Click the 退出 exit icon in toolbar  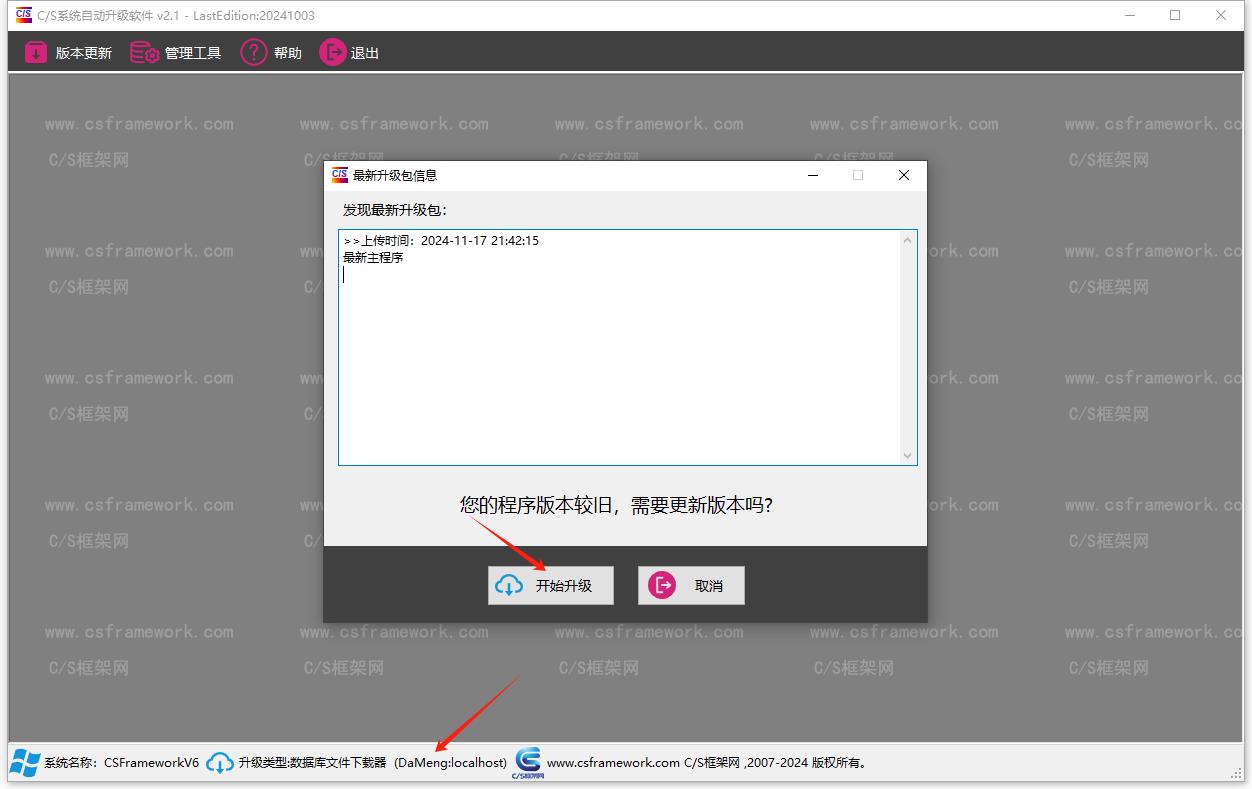[x=332, y=53]
